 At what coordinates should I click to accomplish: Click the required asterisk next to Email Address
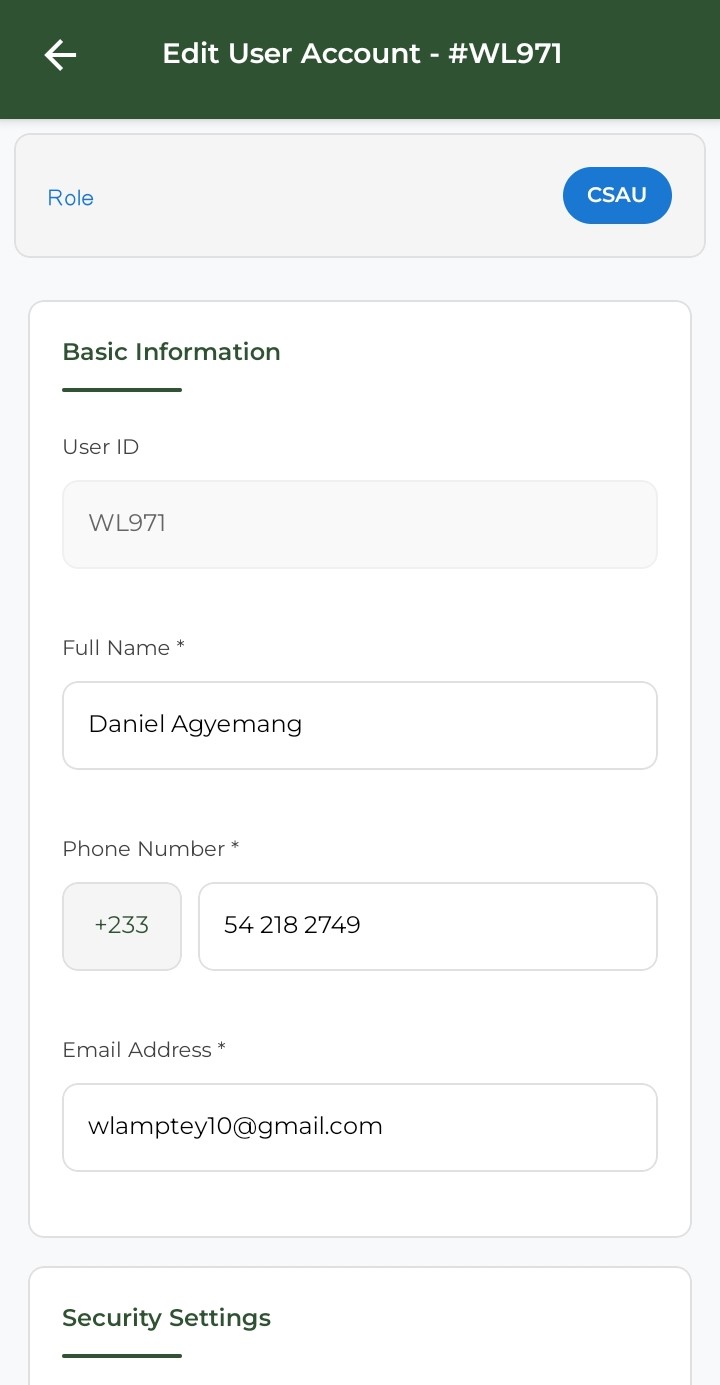point(222,1049)
